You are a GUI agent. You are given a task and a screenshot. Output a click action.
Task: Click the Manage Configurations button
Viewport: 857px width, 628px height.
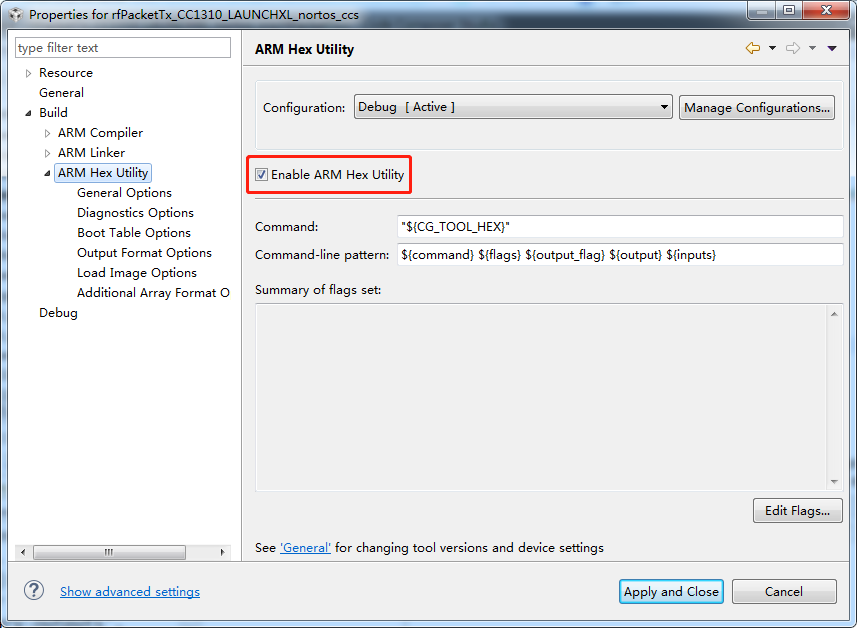[x=757, y=108]
